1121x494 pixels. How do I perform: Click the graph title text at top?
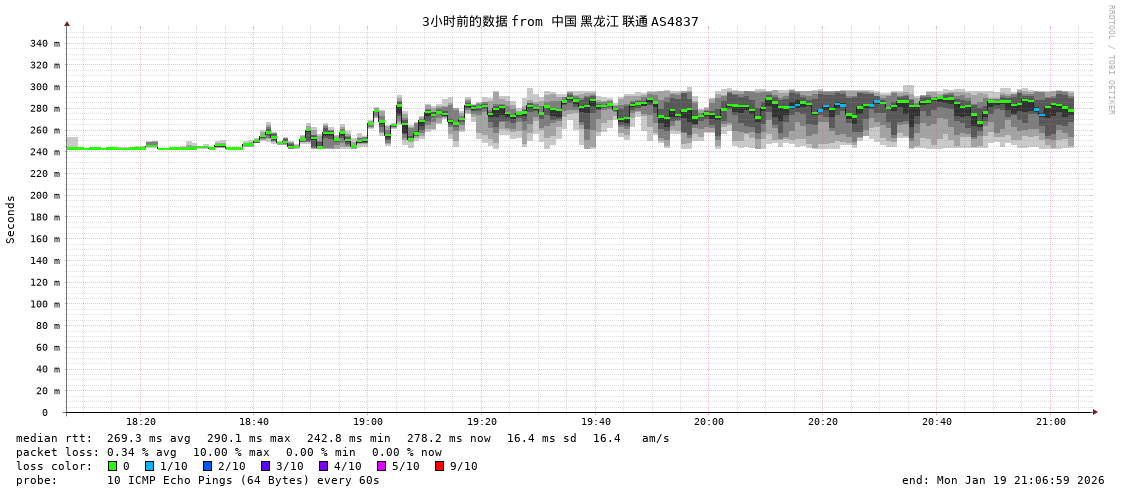coord(560,21)
